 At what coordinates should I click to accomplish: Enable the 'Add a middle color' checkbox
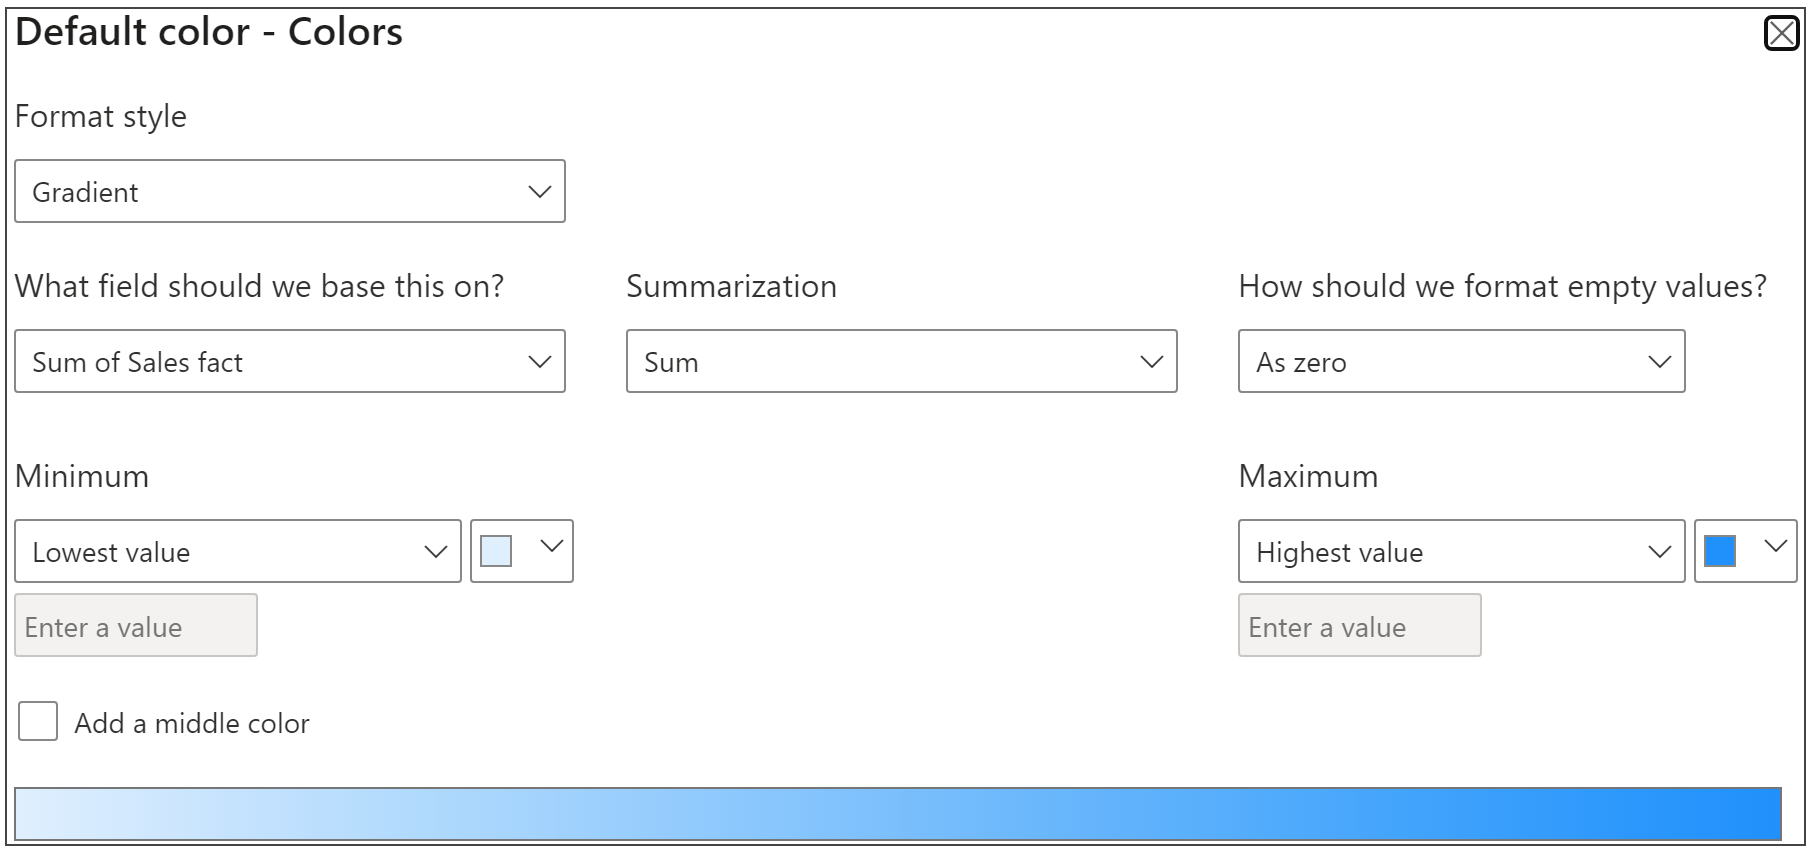38,721
